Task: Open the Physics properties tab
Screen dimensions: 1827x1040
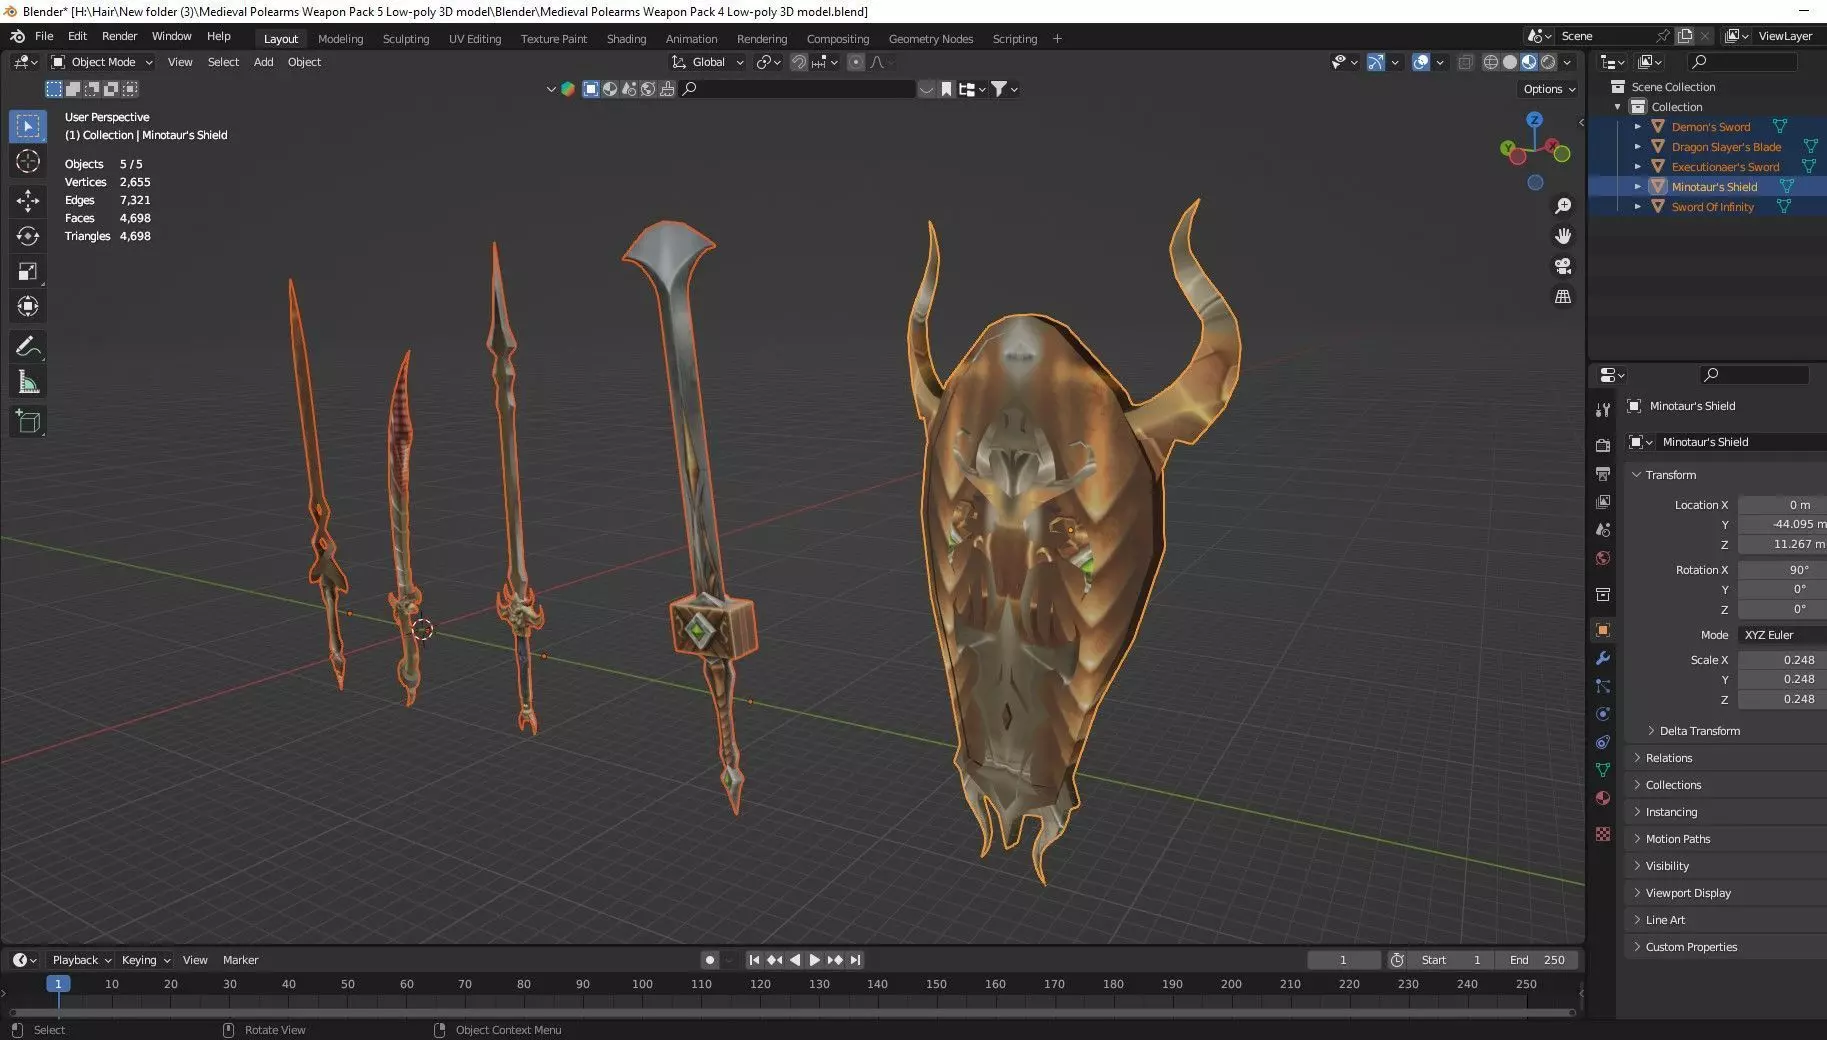Action: pos(1603,714)
